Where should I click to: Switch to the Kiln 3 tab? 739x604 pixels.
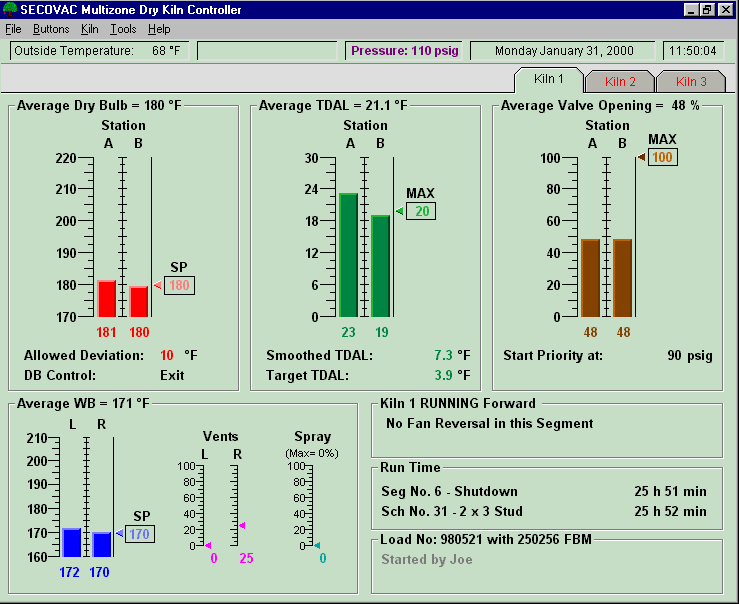click(691, 82)
